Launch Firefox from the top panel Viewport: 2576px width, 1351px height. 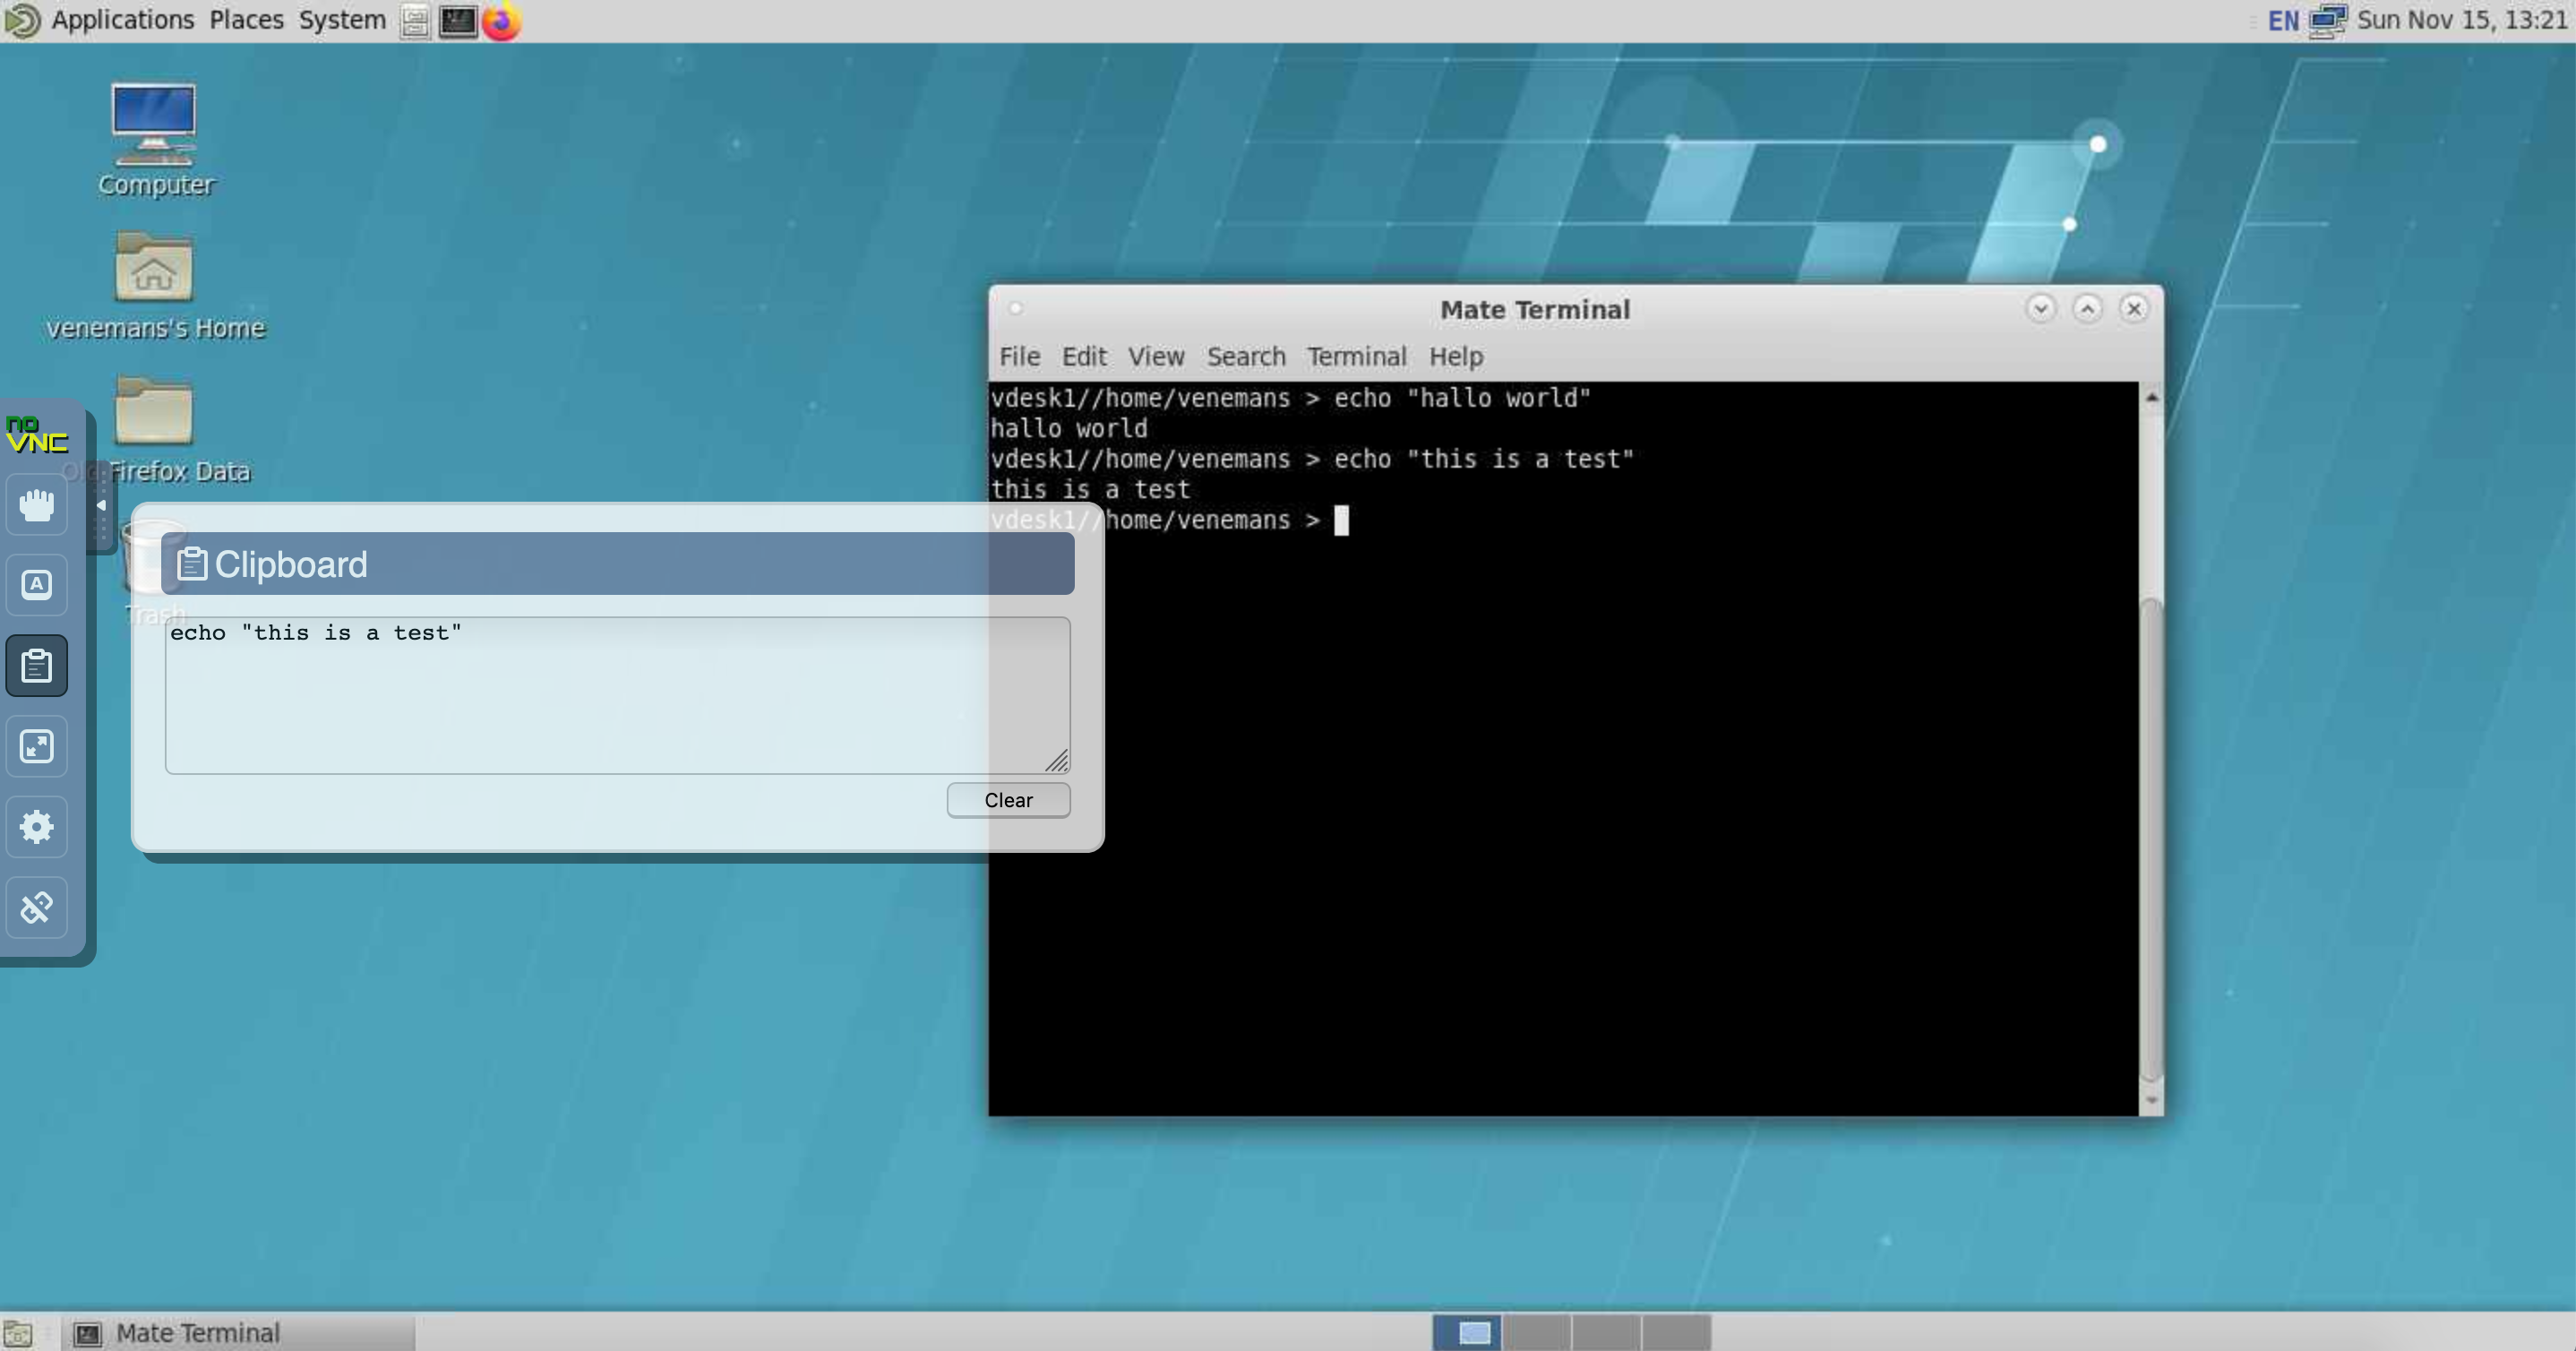502,21
